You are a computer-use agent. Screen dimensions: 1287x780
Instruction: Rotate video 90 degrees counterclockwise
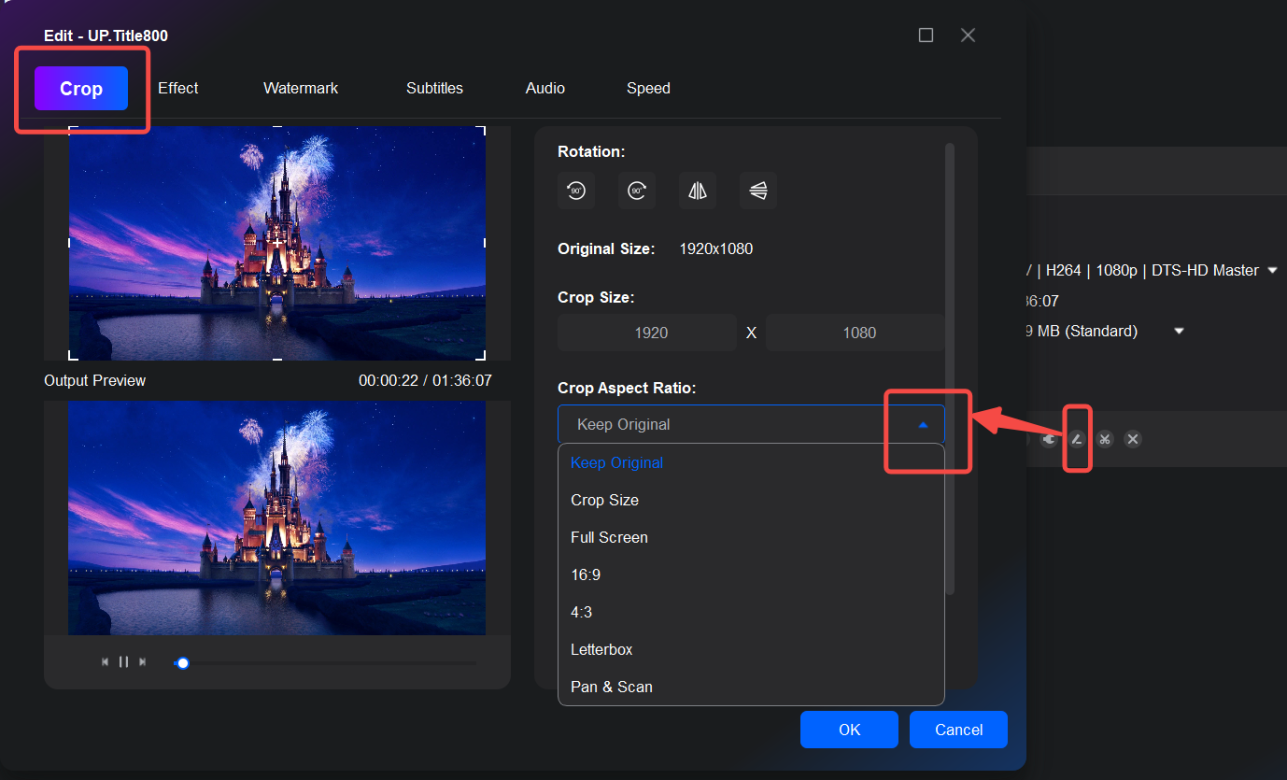[x=576, y=190]
